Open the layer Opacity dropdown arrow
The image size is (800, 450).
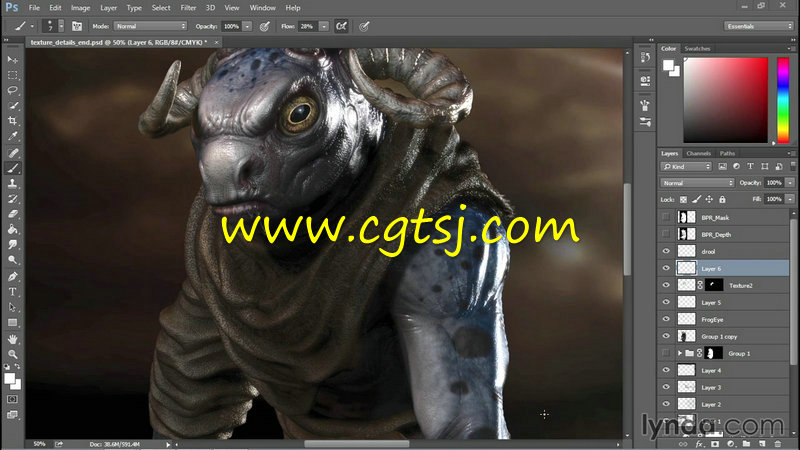click(790, 183)
